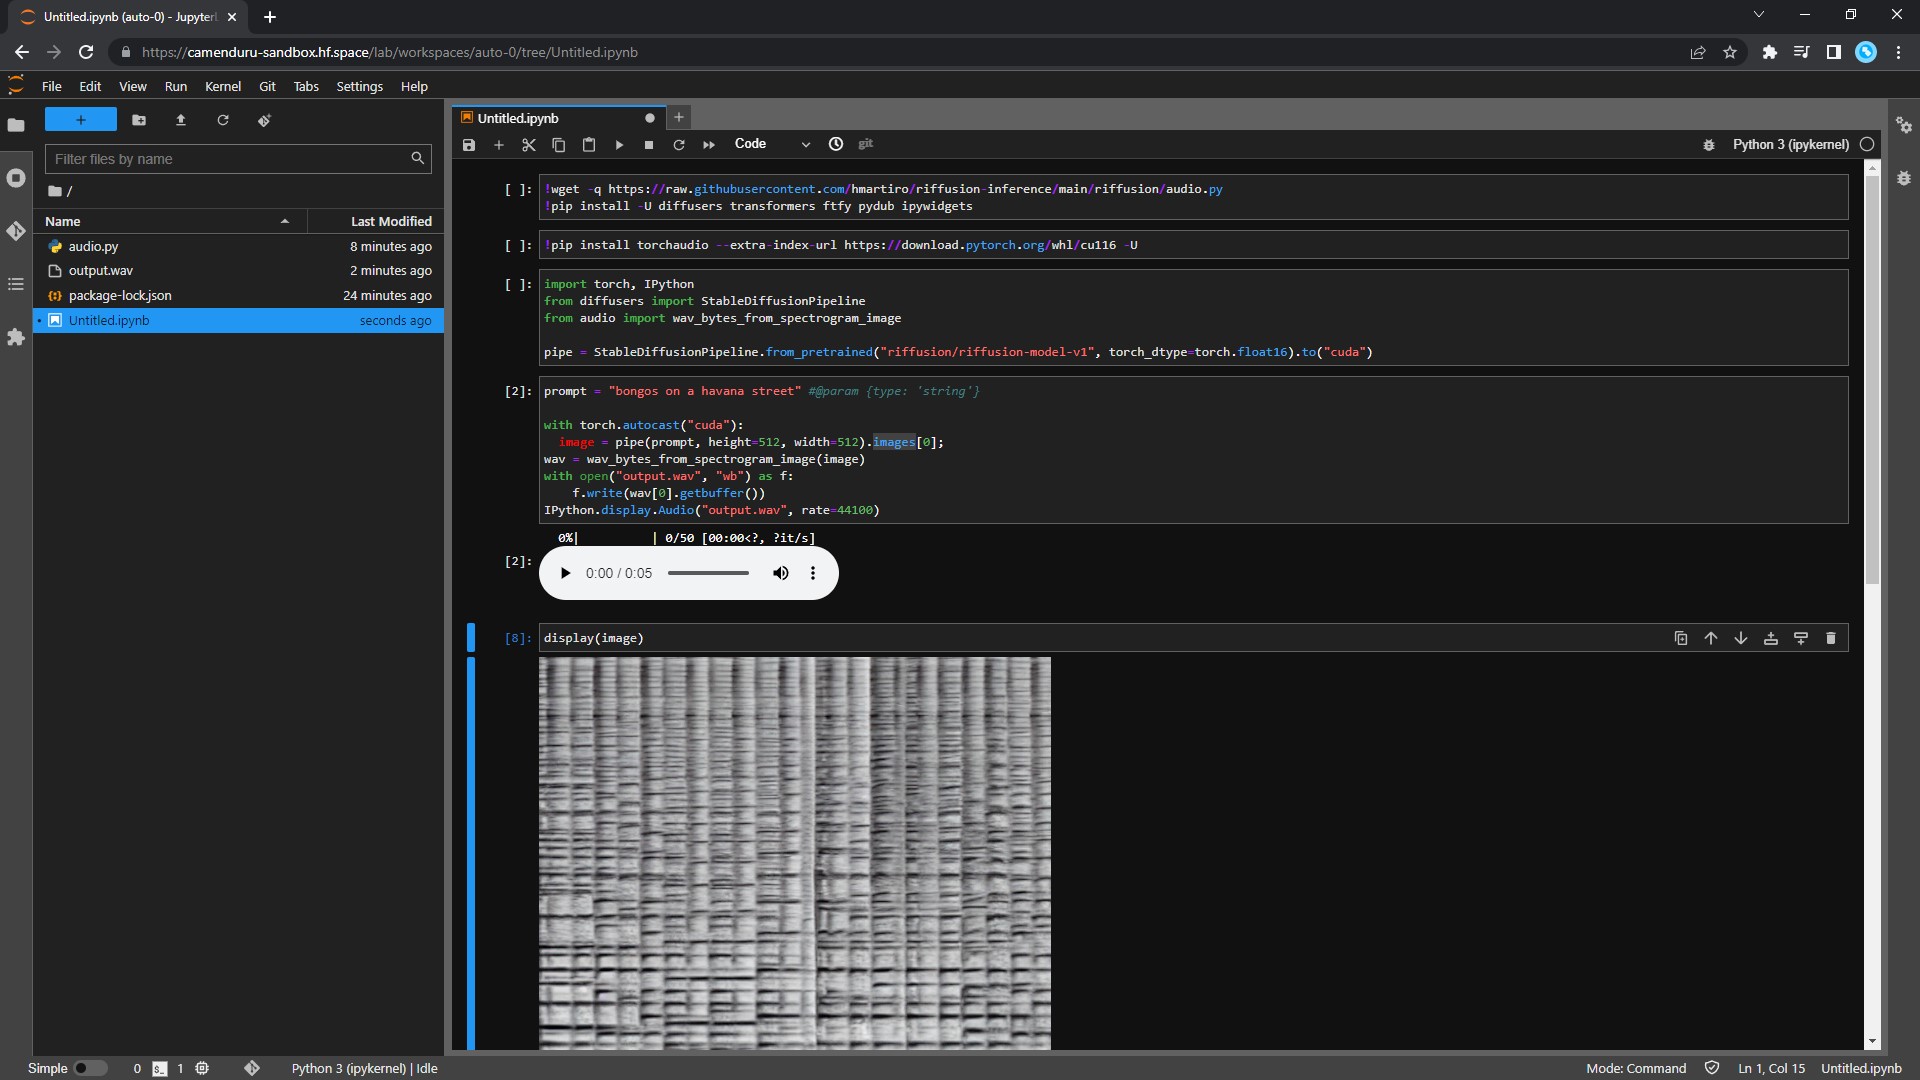Image resolution: width=1920 pixels, height=1080 pixels.
Task: Focus the Filter files by name field
Action: pos(229,159)
